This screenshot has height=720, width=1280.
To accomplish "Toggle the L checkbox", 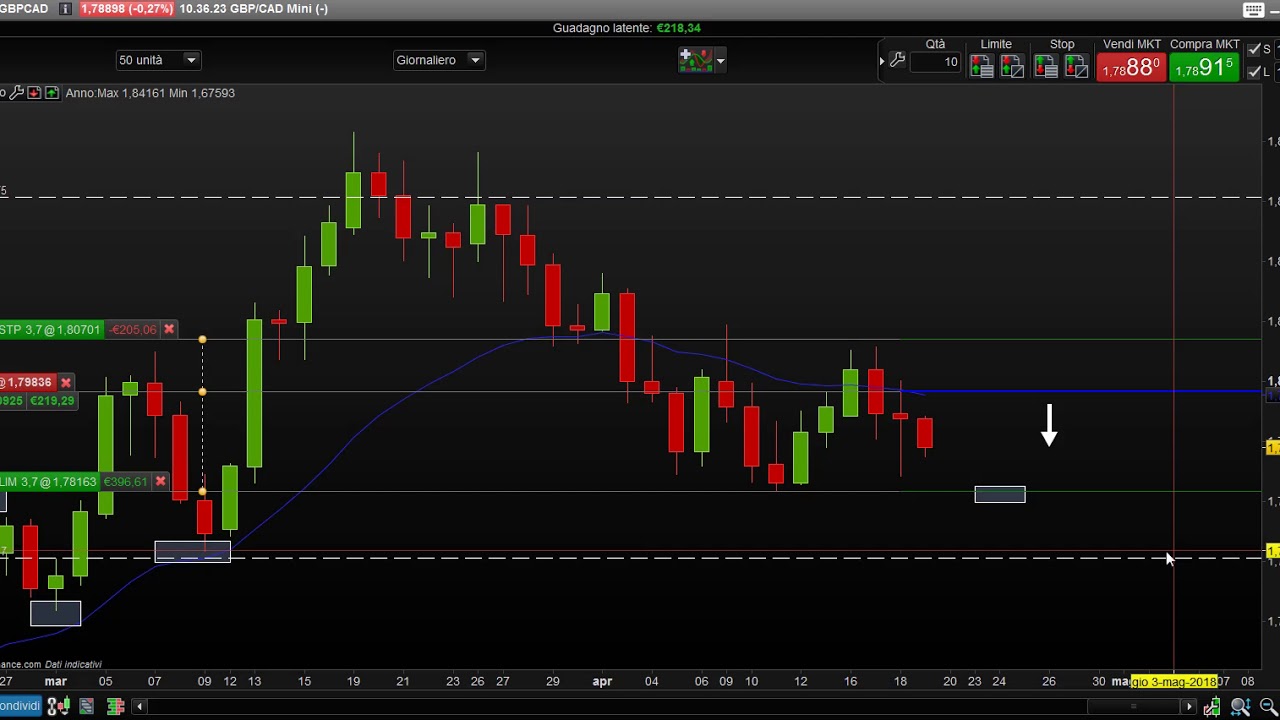I will 1254,72.
